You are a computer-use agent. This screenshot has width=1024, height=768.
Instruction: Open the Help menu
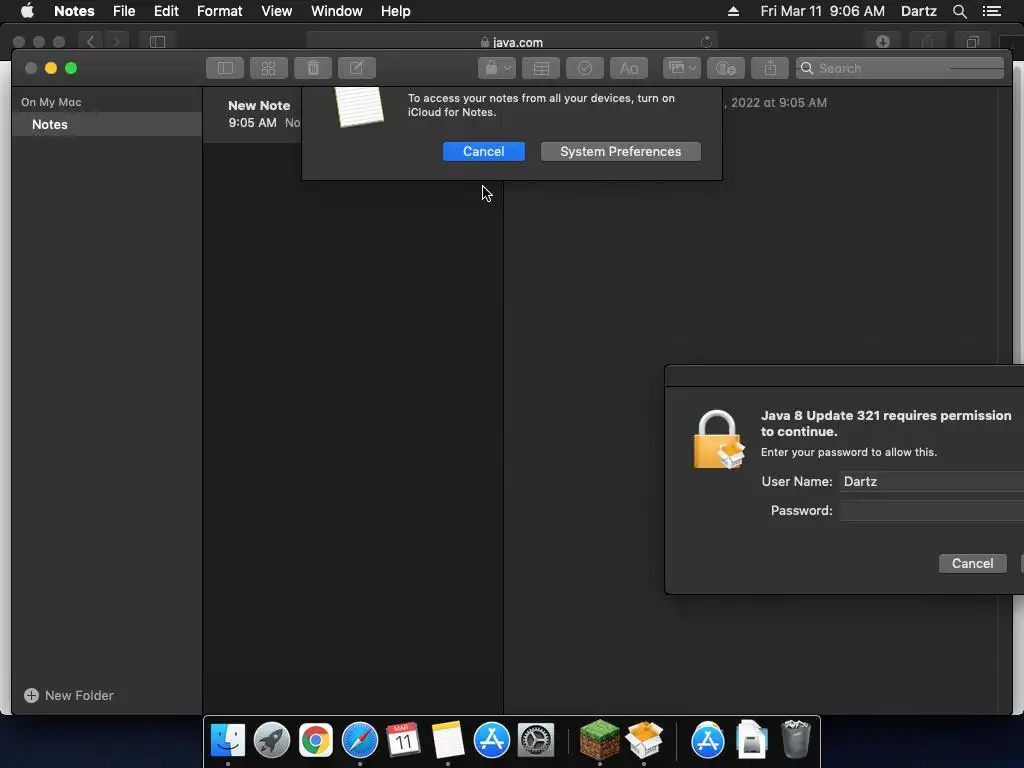[x=396, y=11]
